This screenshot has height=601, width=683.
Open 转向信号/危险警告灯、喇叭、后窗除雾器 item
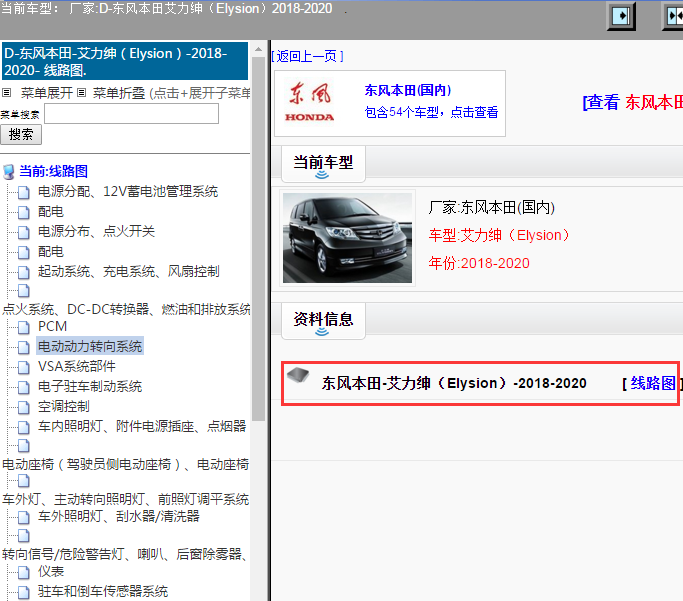click(x=125, y=554)
